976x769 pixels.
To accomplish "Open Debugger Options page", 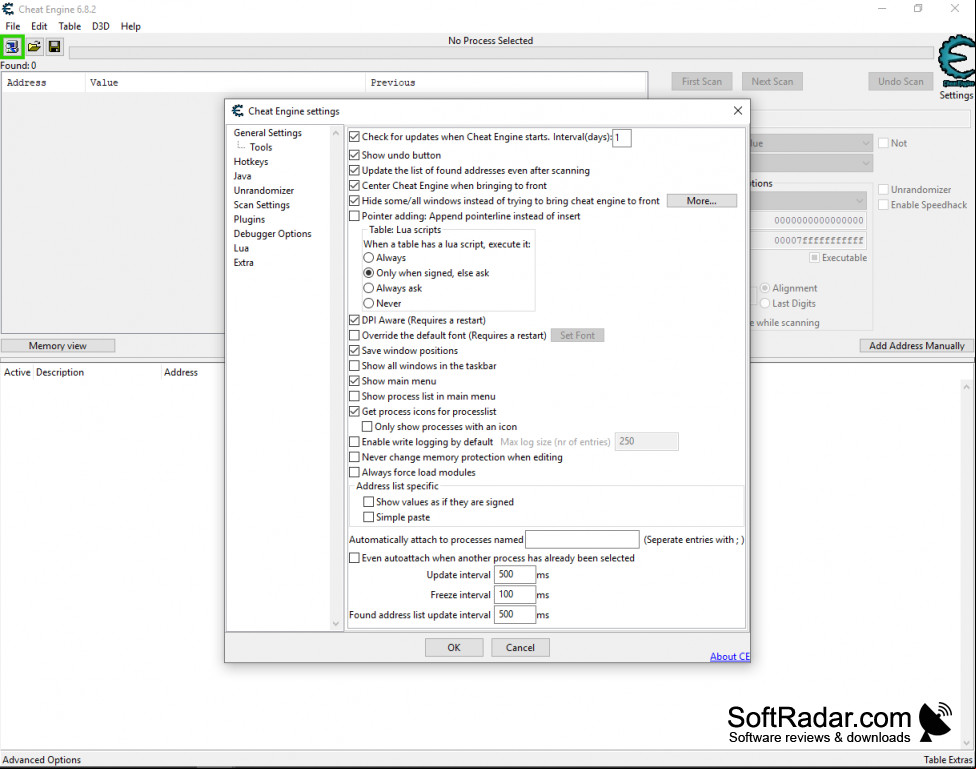I will point(273,234).
